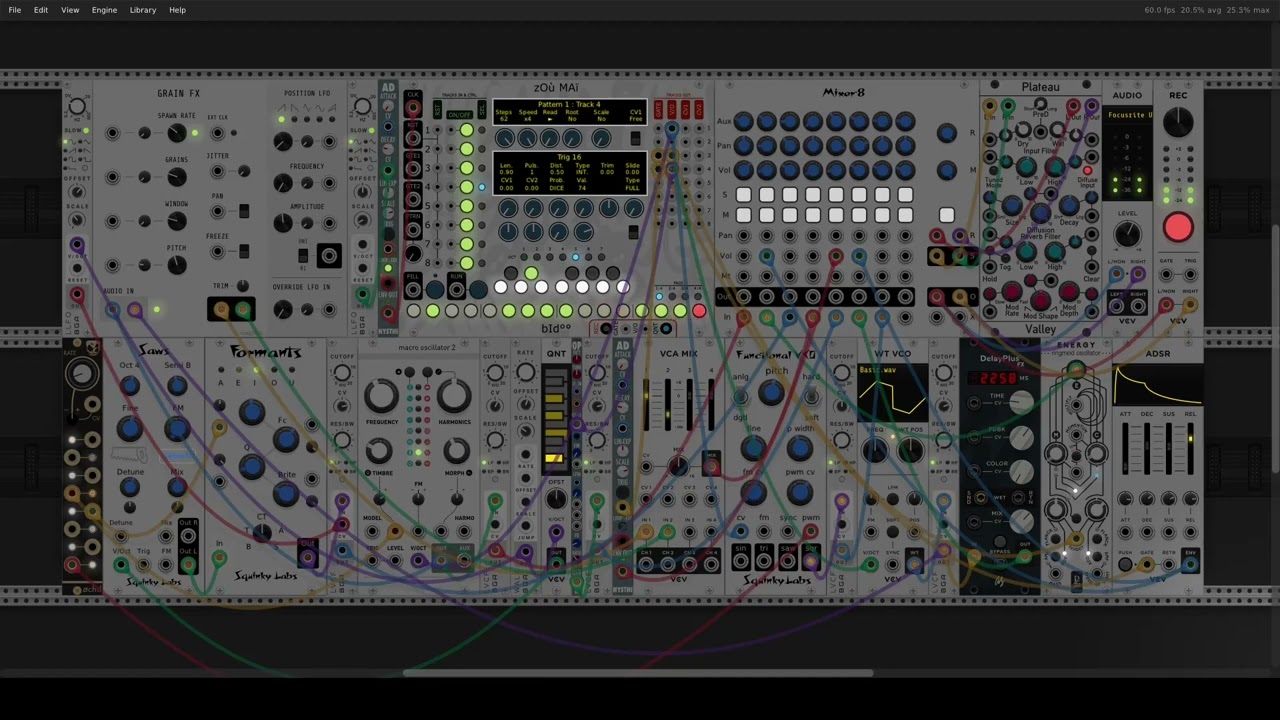This screenshot has width=1280, height=720.
Task: Click the PITCH knob on Grain FX
Action: [177, 265]
